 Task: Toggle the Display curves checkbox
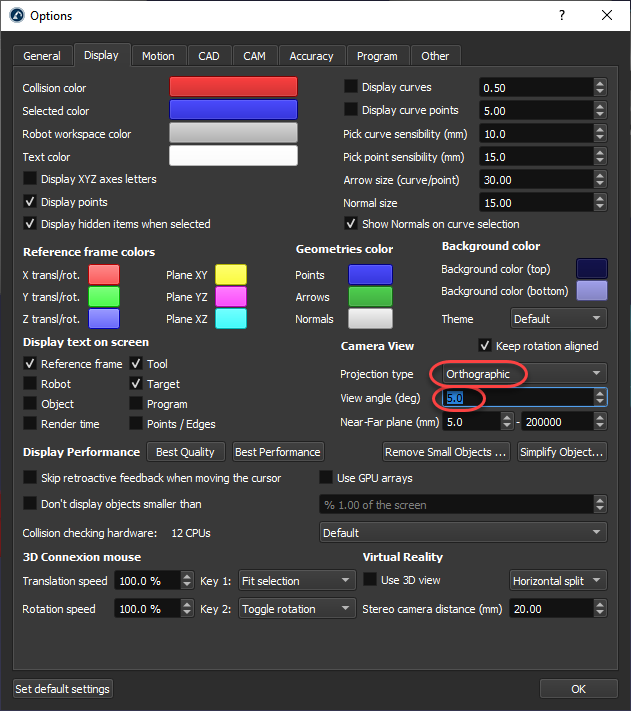(351, 87)
